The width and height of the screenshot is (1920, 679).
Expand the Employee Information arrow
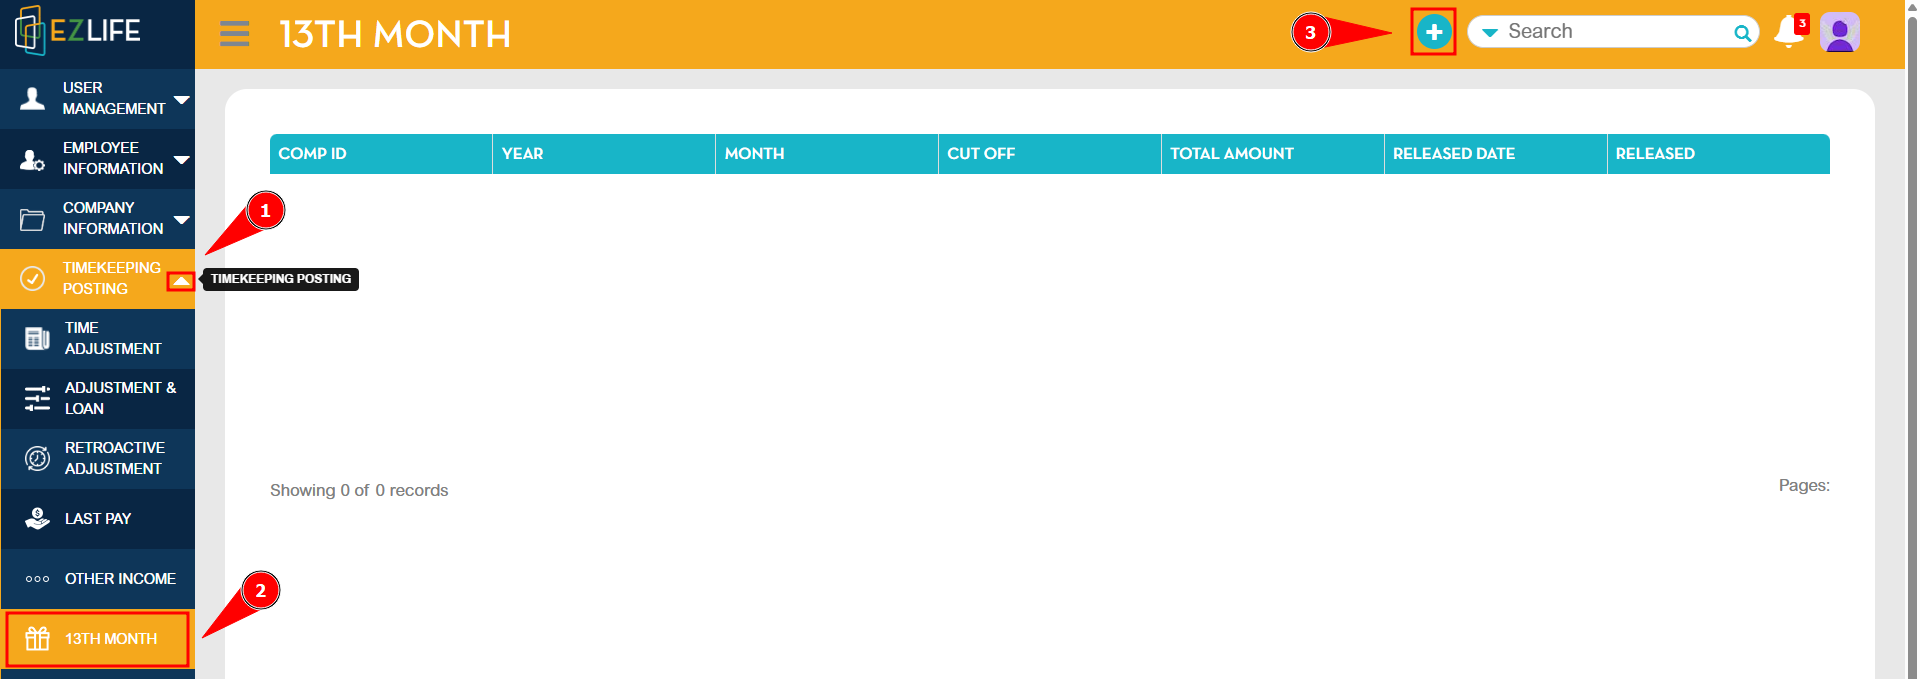tap(181, 159)
